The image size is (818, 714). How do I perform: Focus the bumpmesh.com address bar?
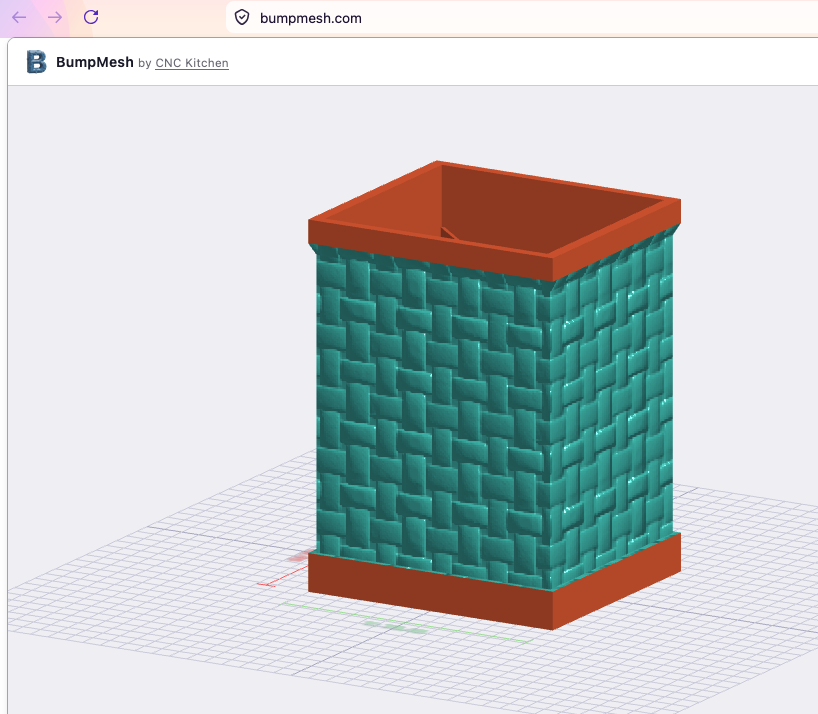pos(522,18)
